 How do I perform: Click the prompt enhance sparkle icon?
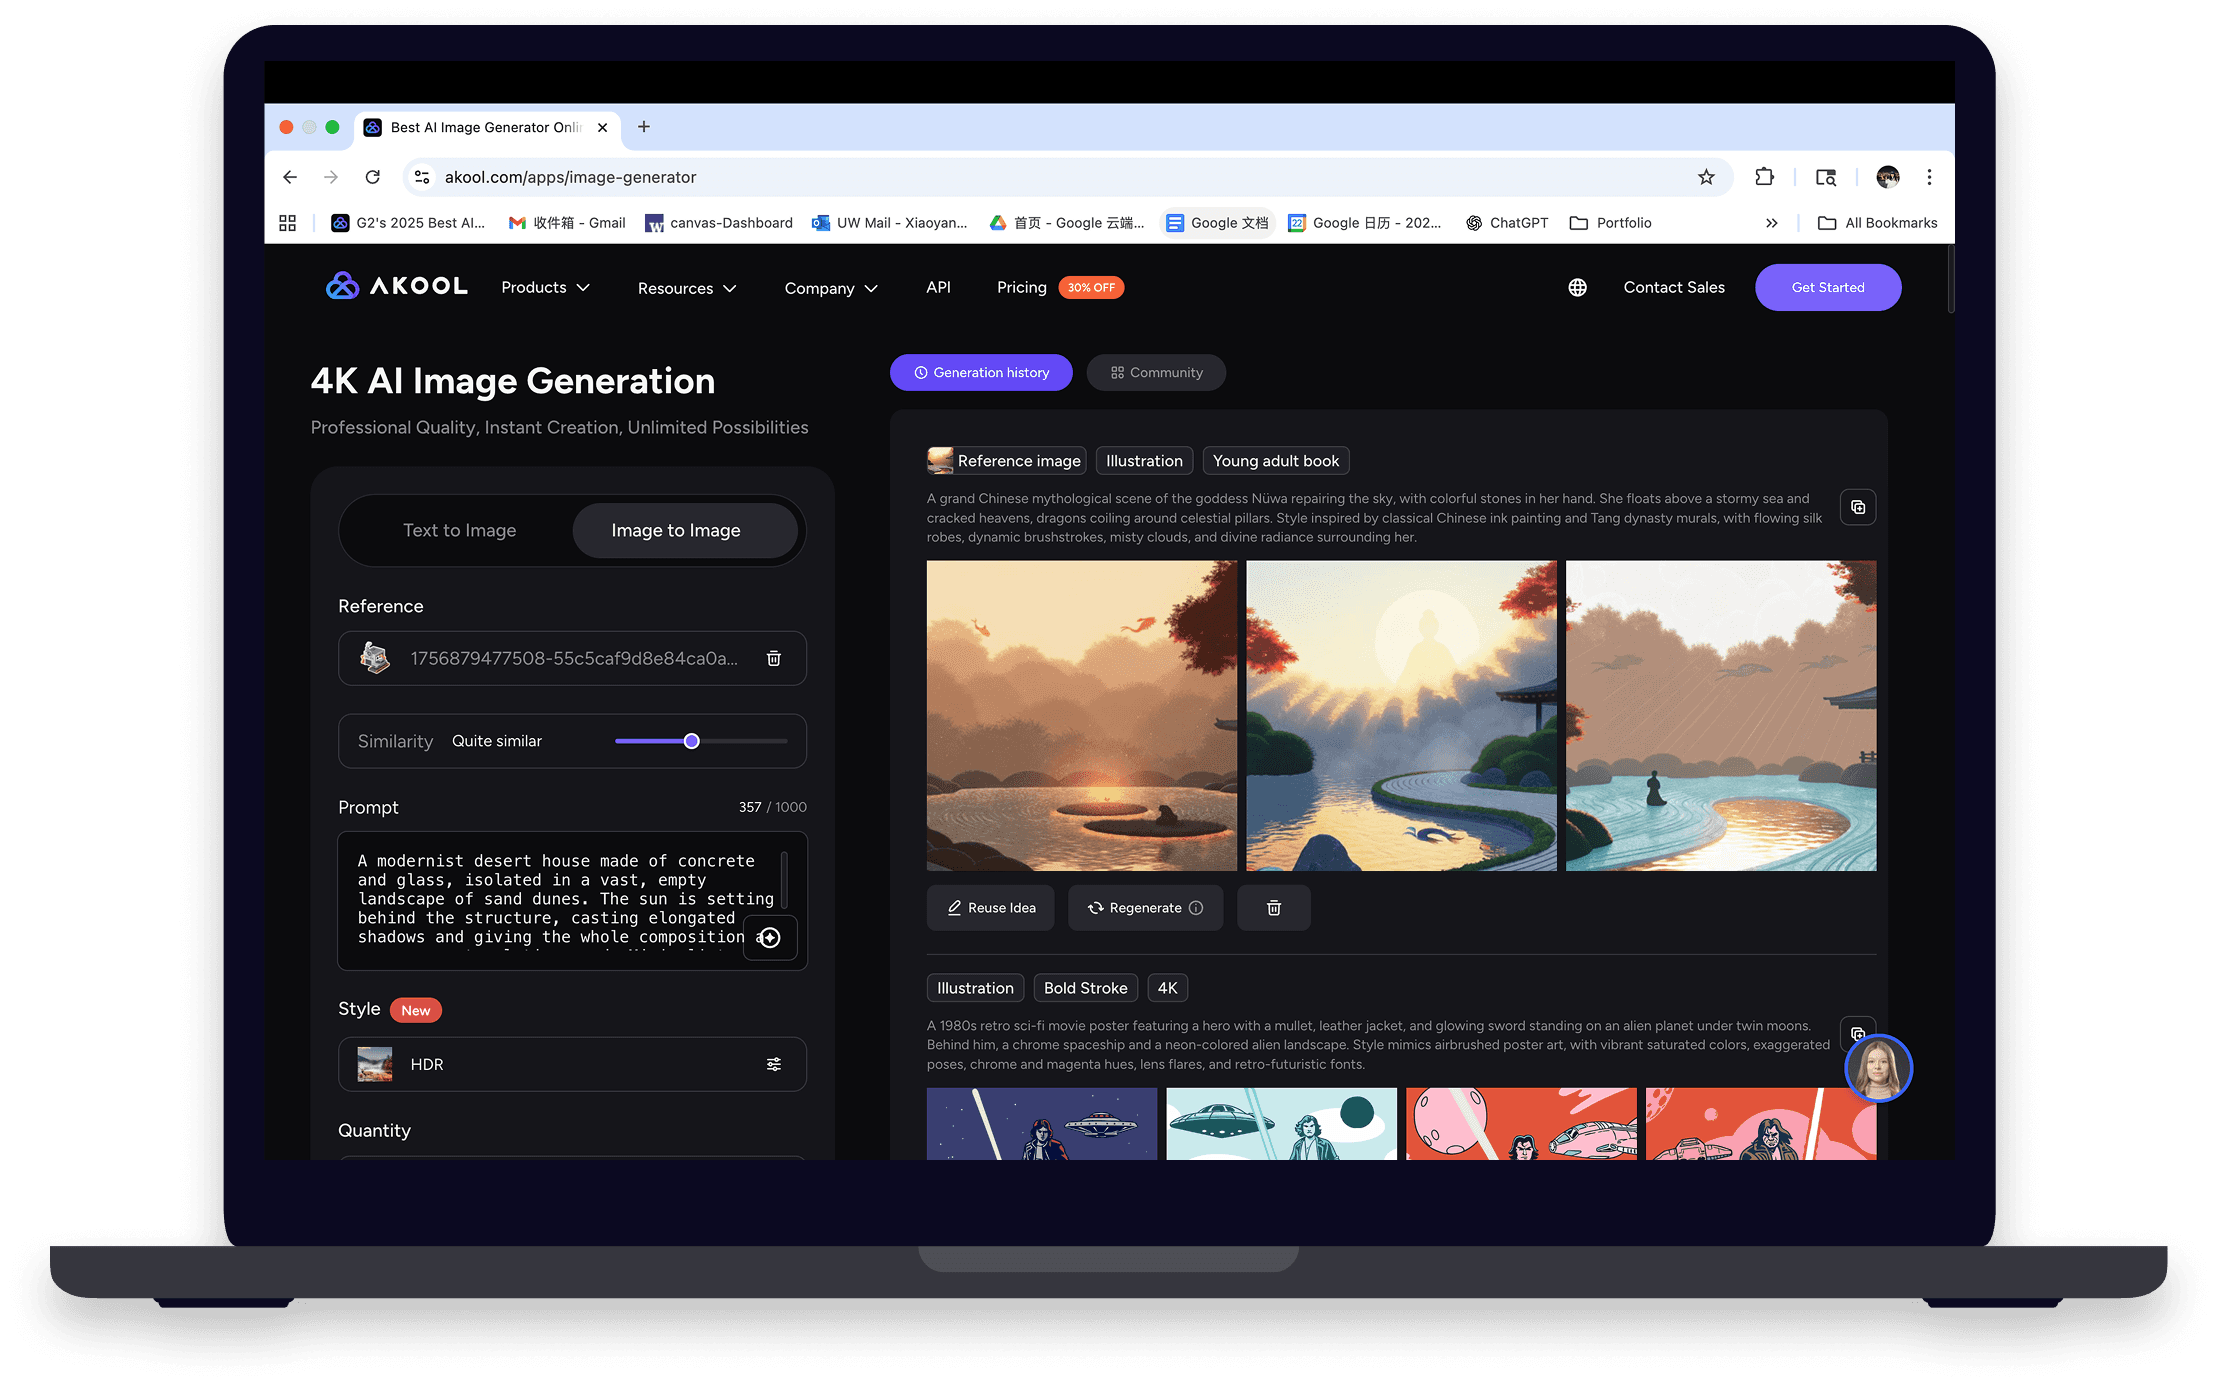769,938
